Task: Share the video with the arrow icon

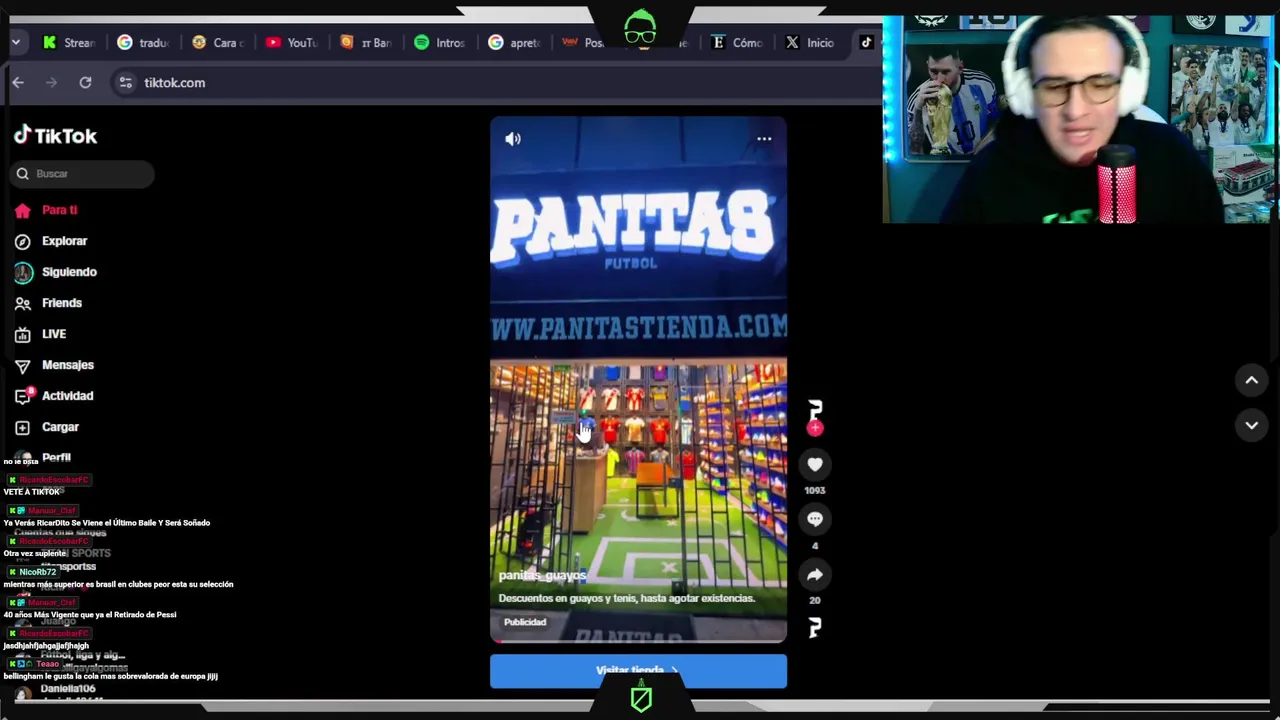Action: pyautogui.click(x=815, y=574)
